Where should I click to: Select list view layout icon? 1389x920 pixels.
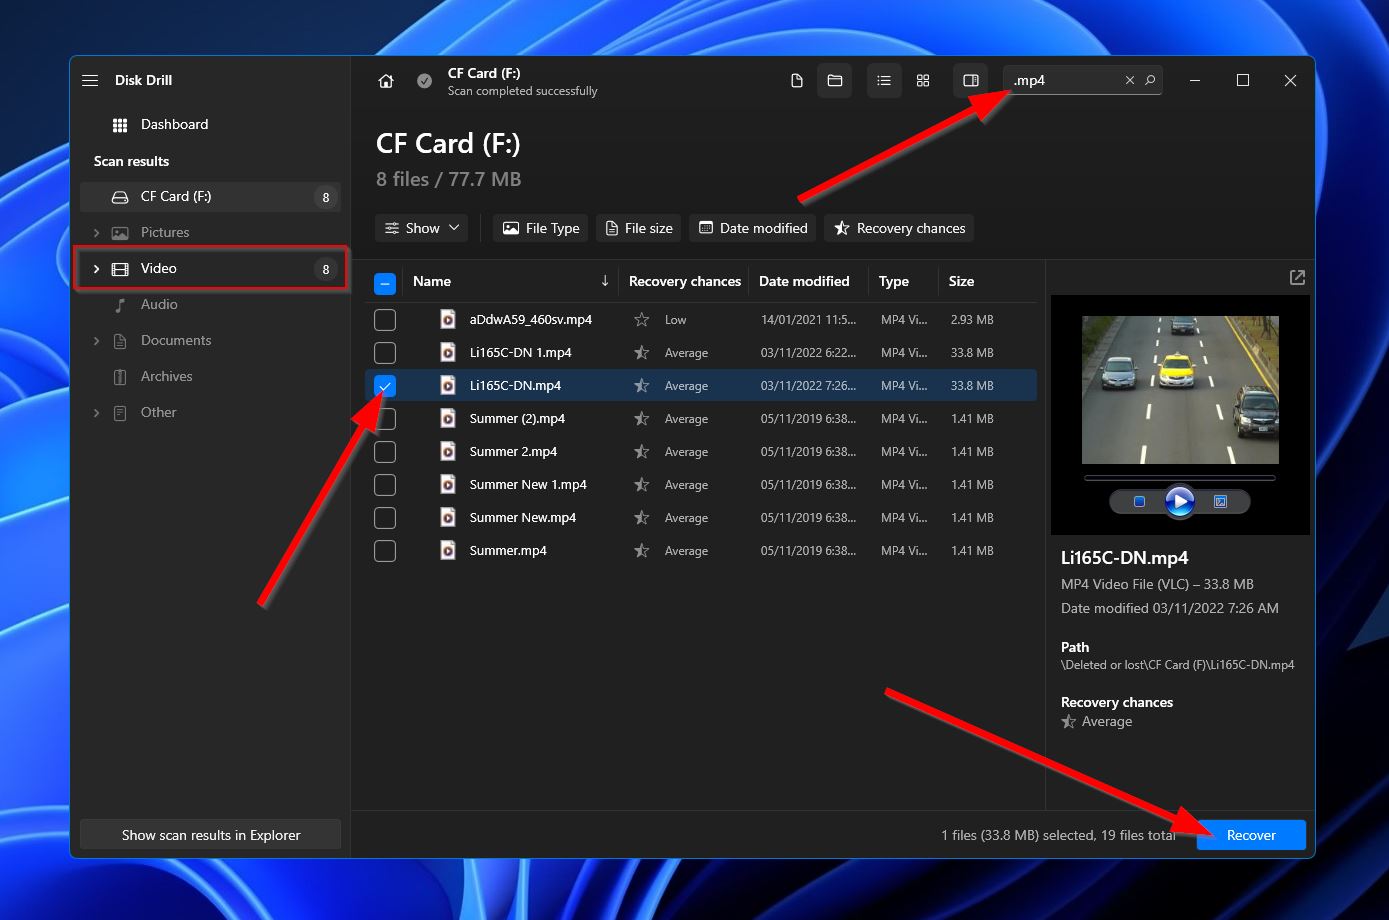884,81
